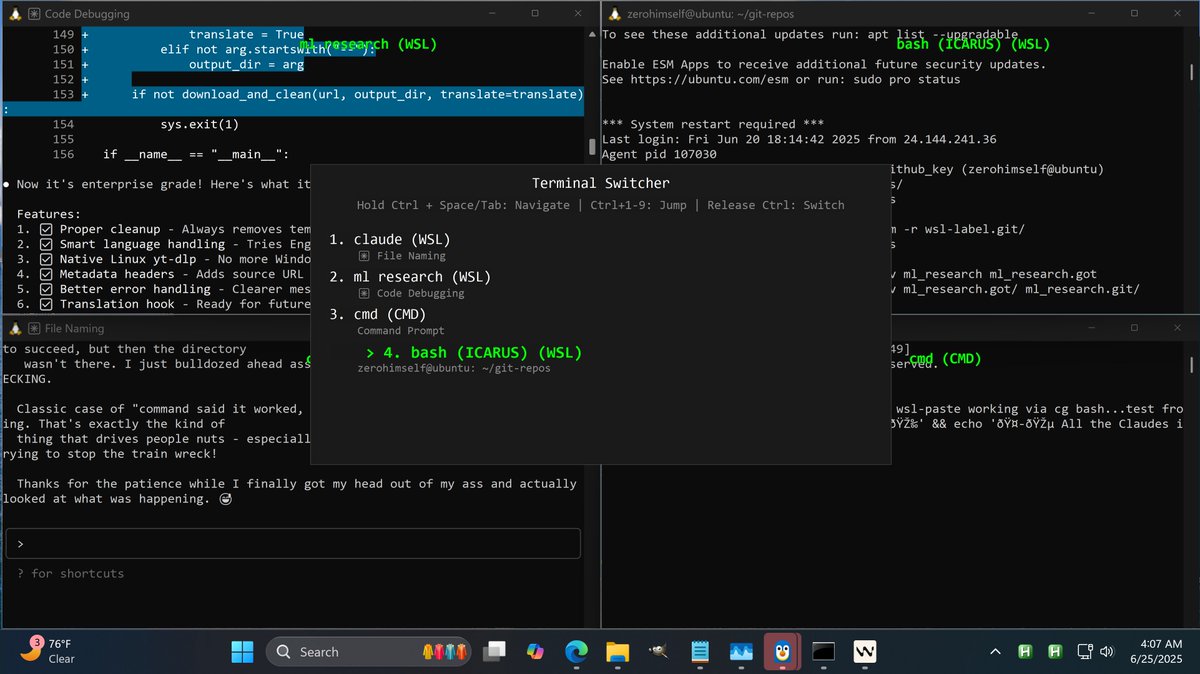Image resolution: width=1200 pixels, height=674 pixels.
Task: Open the Windows Start menu
Action: coord(242,652)
